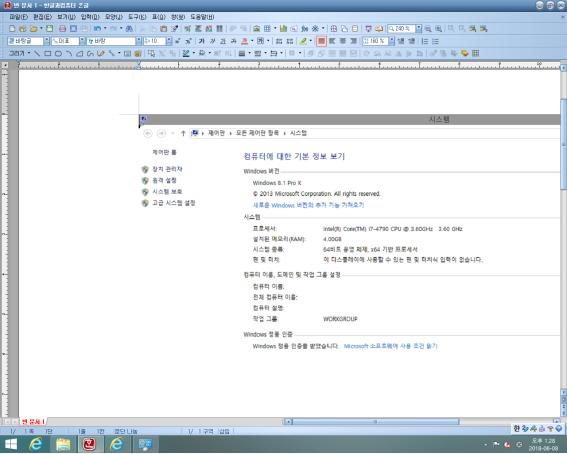Click the red font color button
The image size is (567, 454).
[x=244, y=41]
